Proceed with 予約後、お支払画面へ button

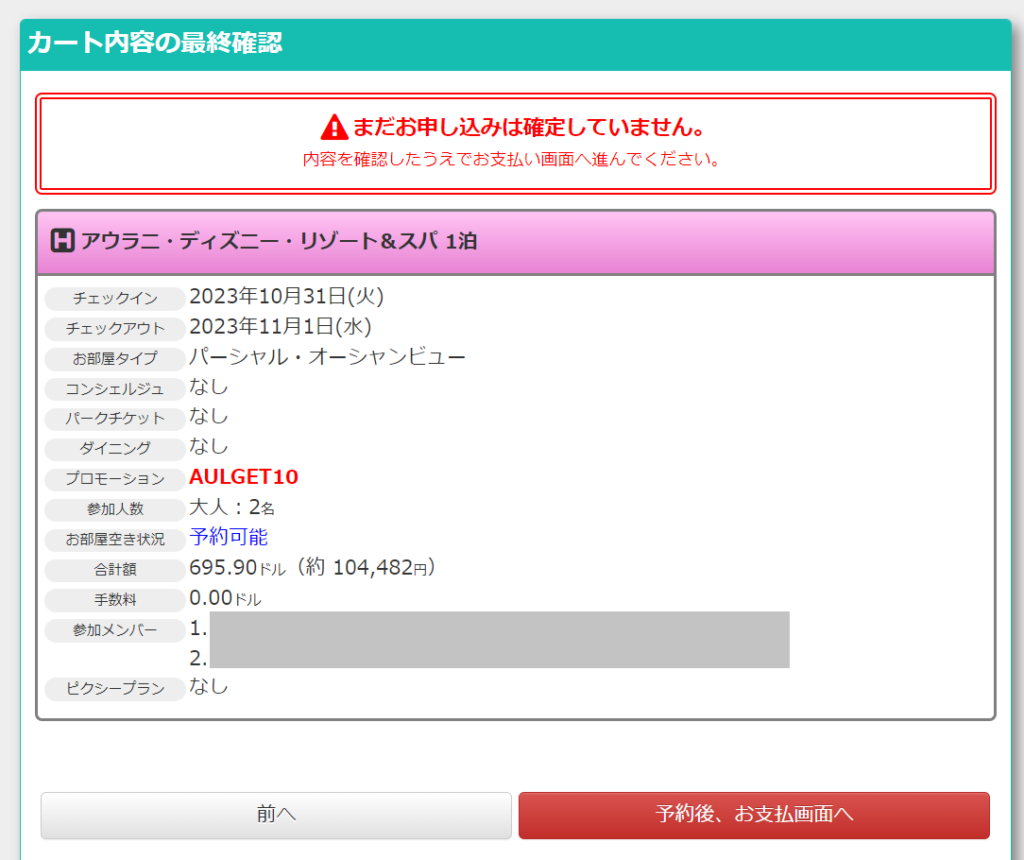pyautogui.click(x=754, y=815)
